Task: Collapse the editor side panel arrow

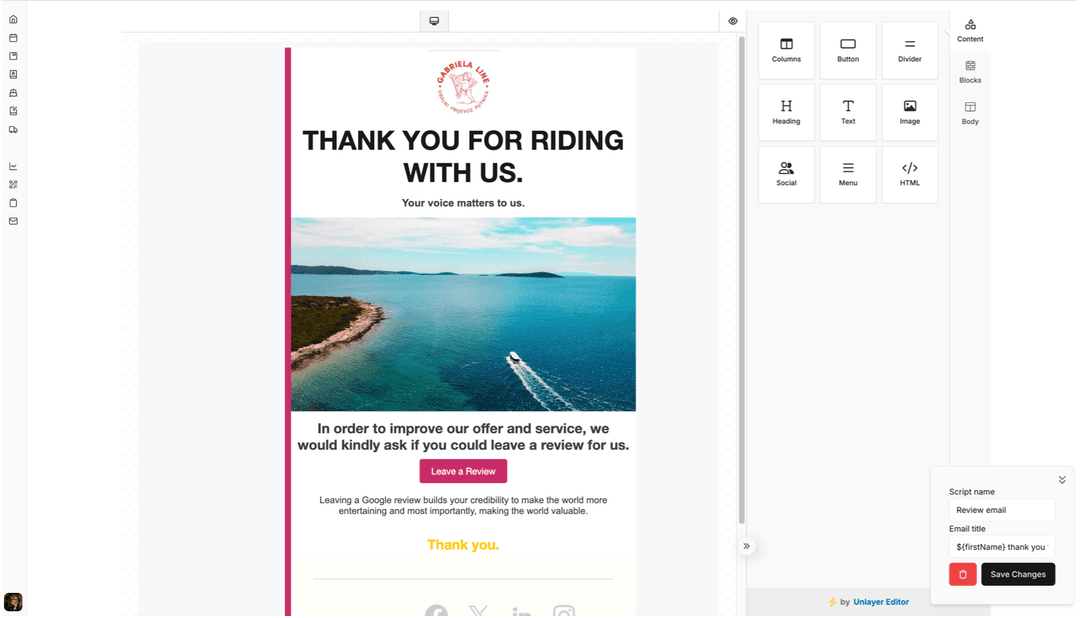Action: (x=747, y=546)
